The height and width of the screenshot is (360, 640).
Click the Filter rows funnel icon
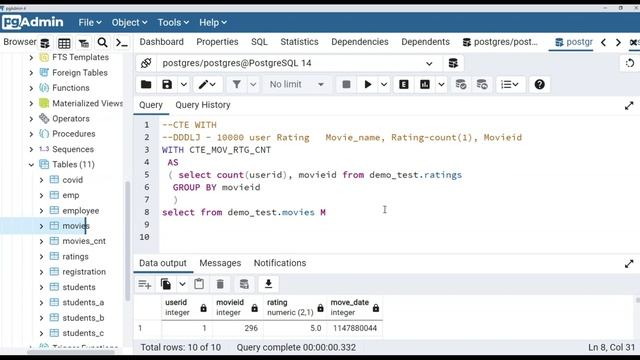236,84
